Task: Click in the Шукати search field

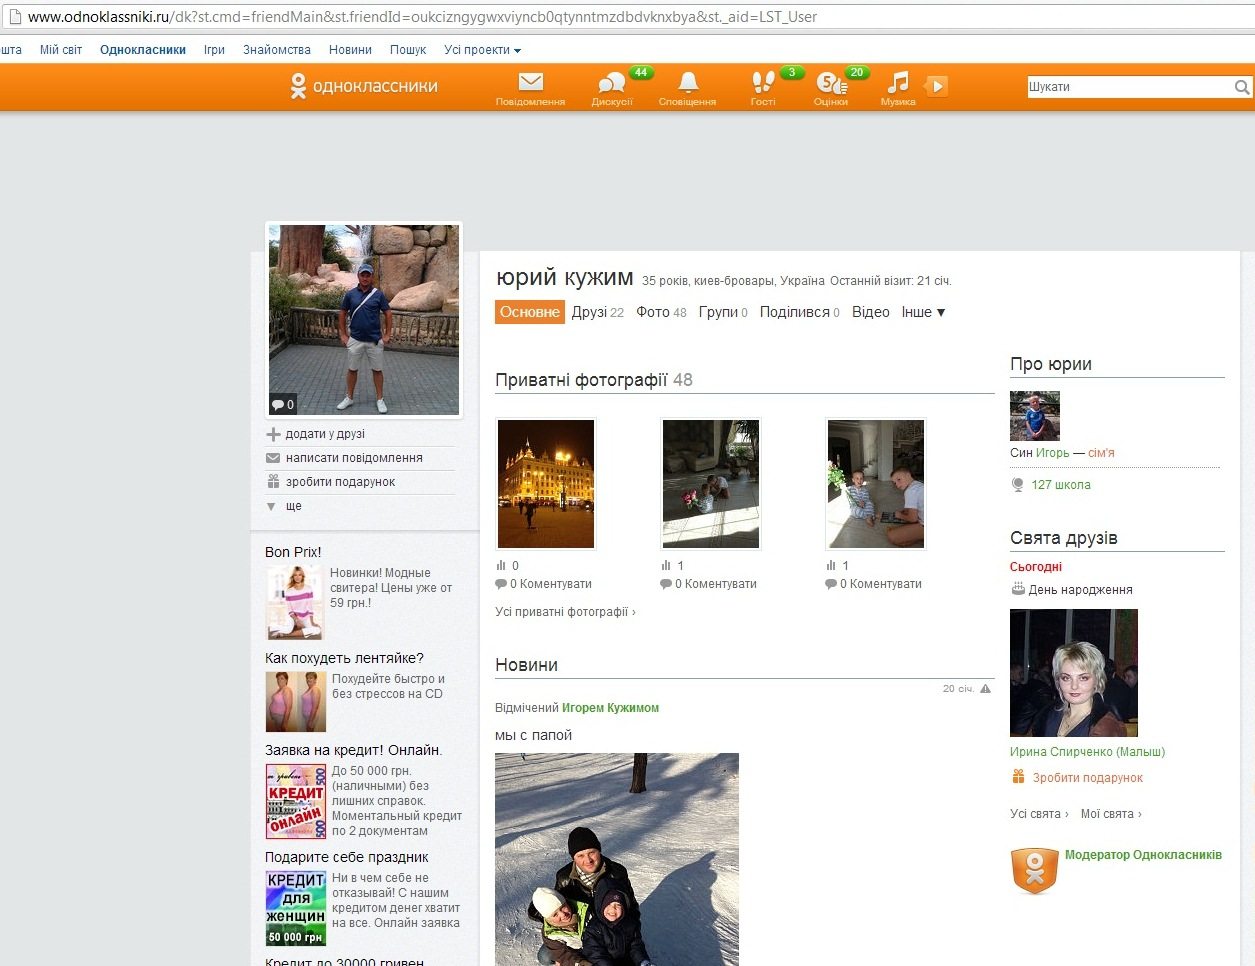Action: [x=1130, y=87]
